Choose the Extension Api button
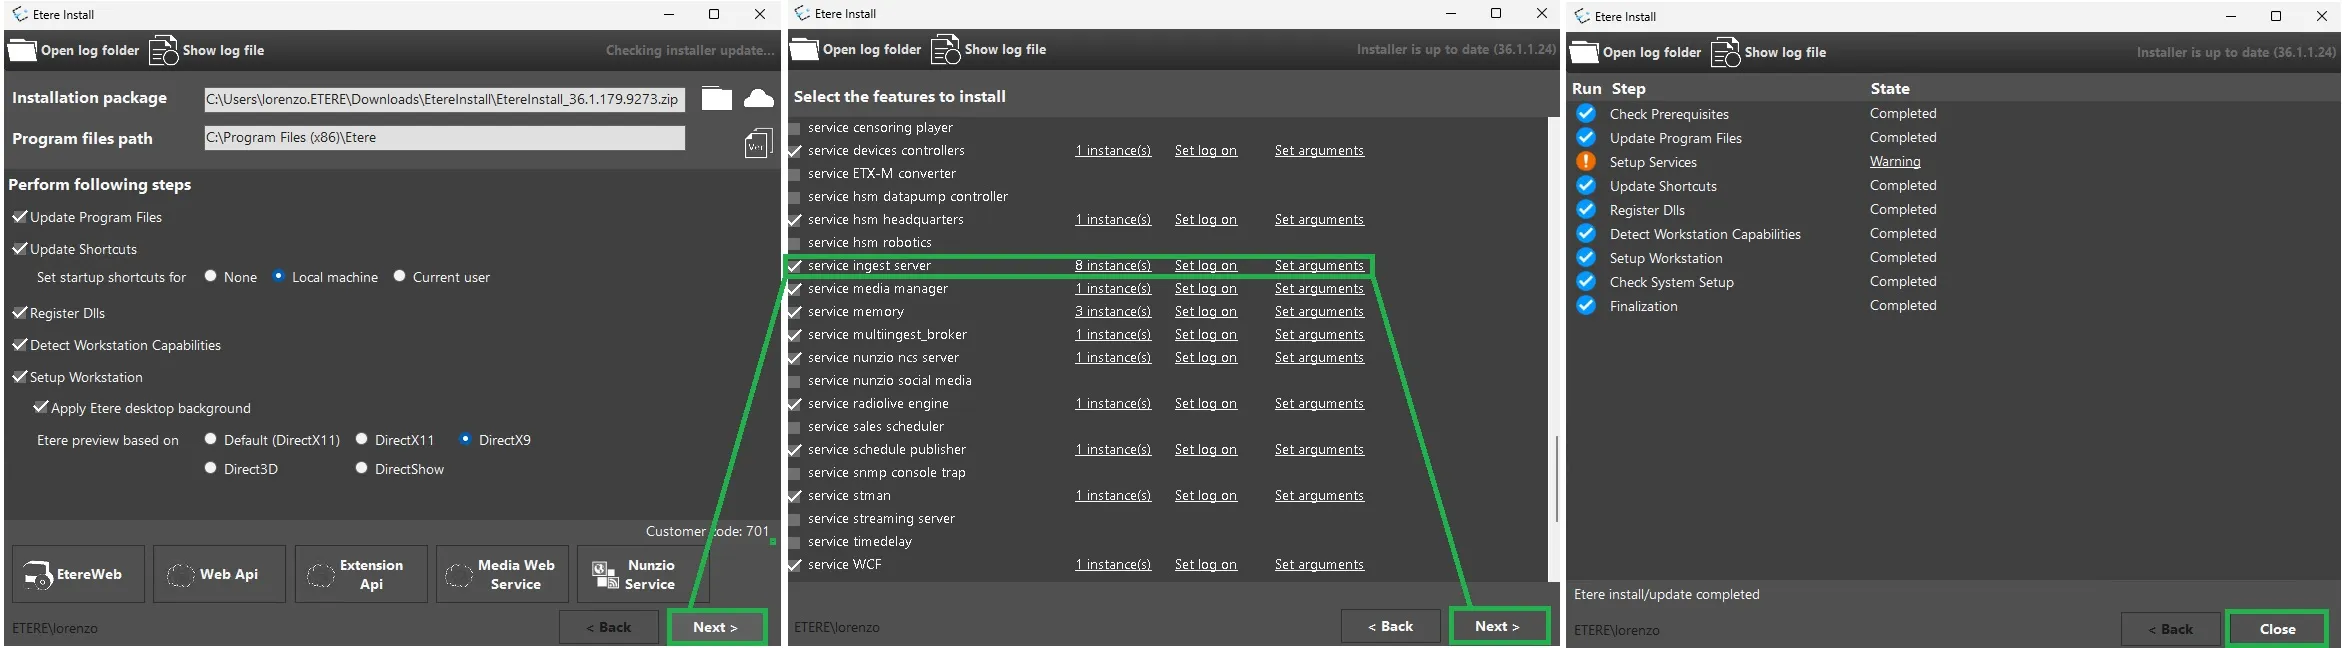 tap(361, 574)
